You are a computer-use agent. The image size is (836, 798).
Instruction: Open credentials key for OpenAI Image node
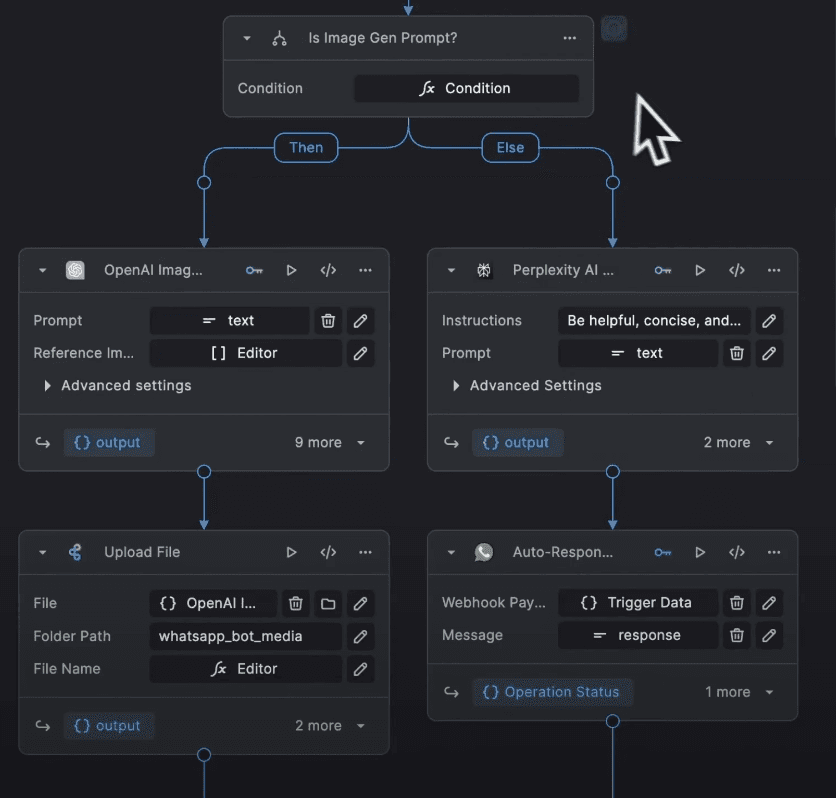pyautogui.click(x=254, y=270)
